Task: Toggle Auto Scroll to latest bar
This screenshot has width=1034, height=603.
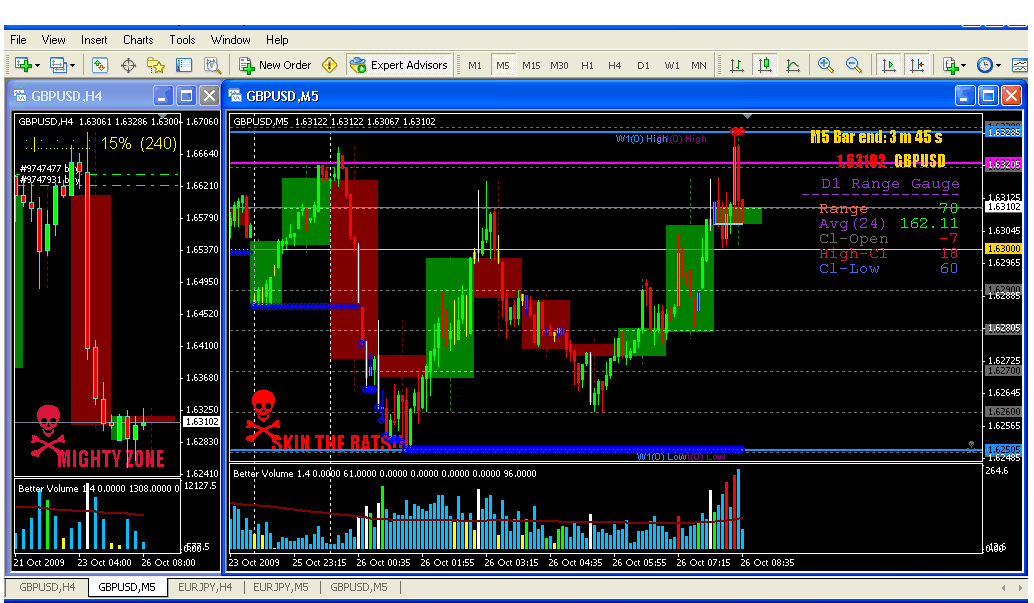Action: [889, 65]
